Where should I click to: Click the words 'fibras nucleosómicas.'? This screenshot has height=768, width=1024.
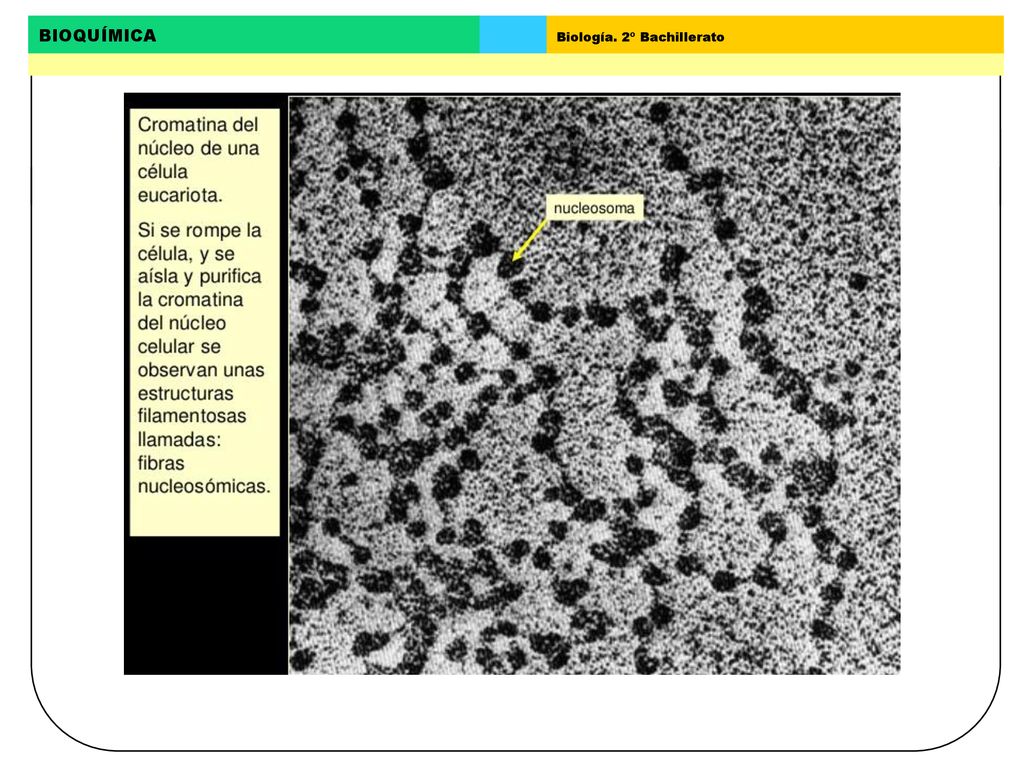tap(204, 475)
